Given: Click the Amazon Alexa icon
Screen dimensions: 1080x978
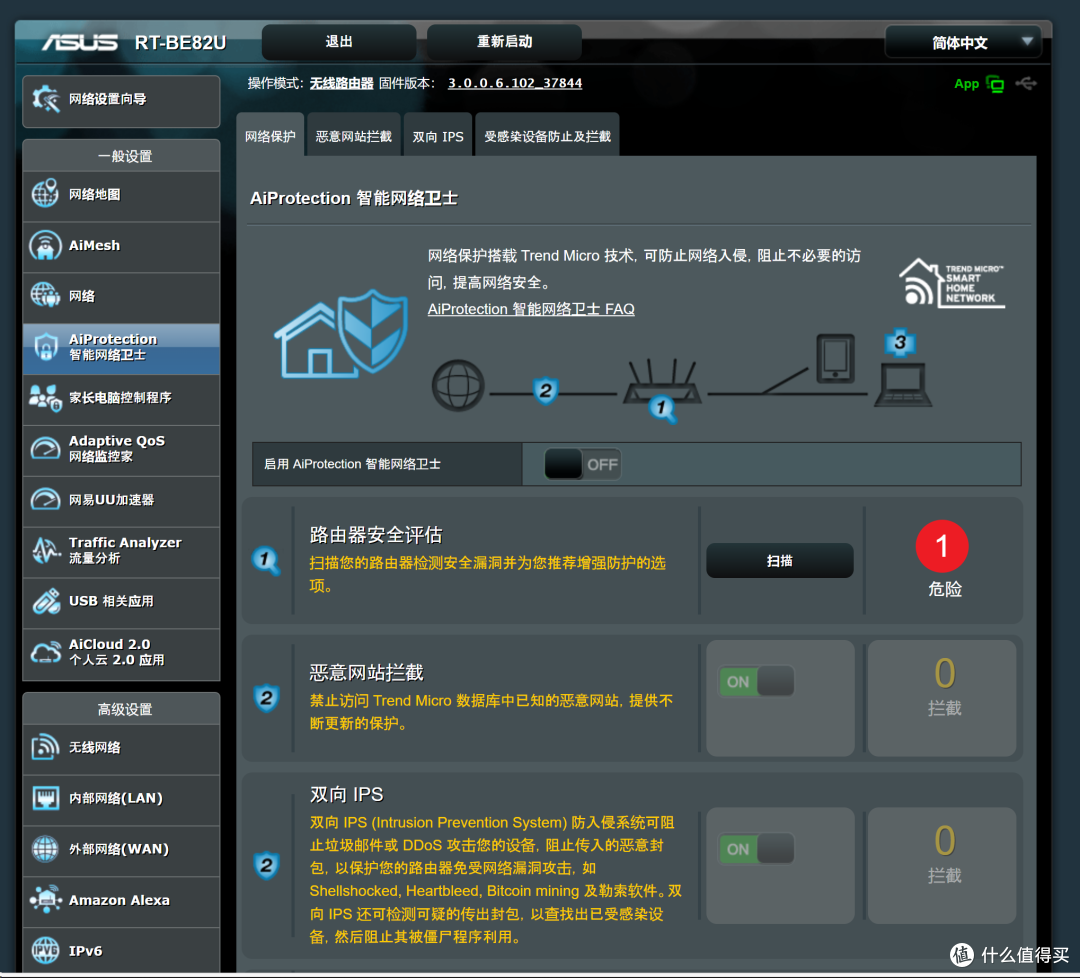Looking at the screenshot, I should point(45,899).
